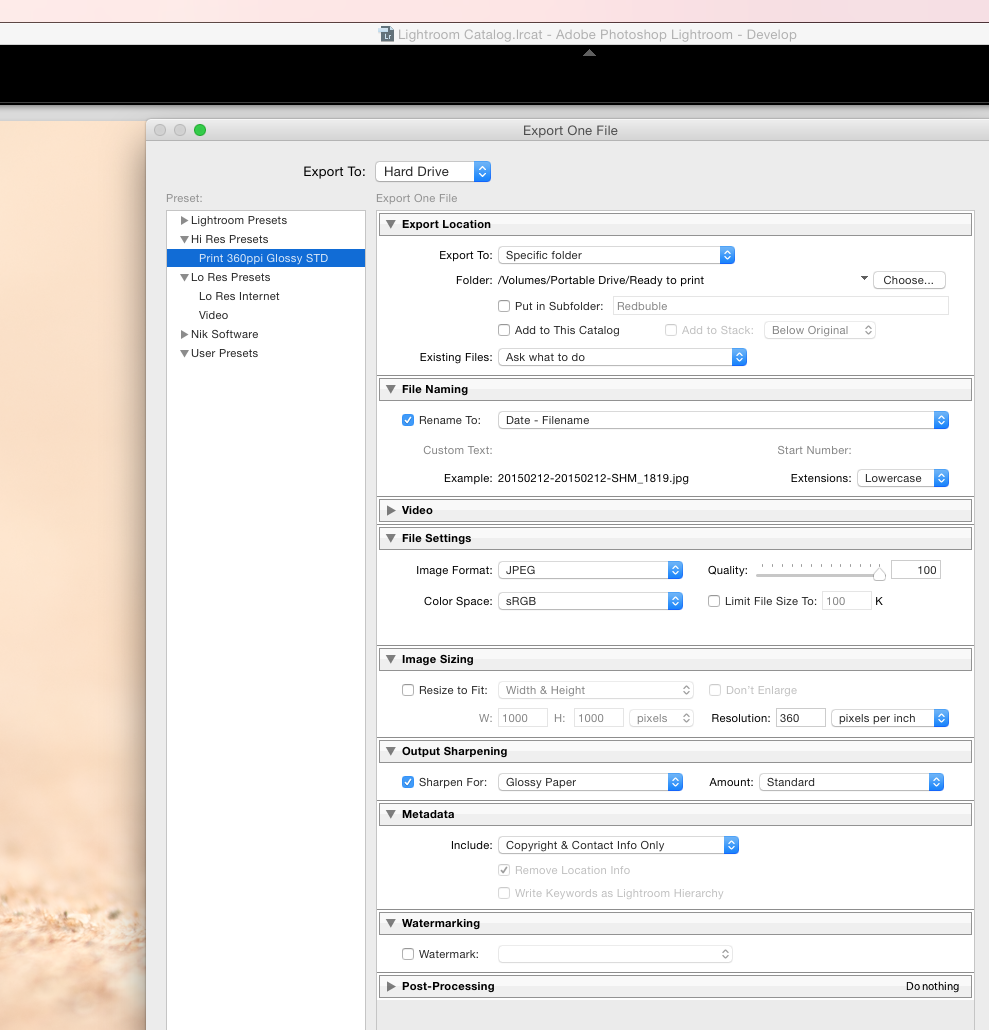
Task: Click the folder path history arrow
Action: (x=864, y=279)
